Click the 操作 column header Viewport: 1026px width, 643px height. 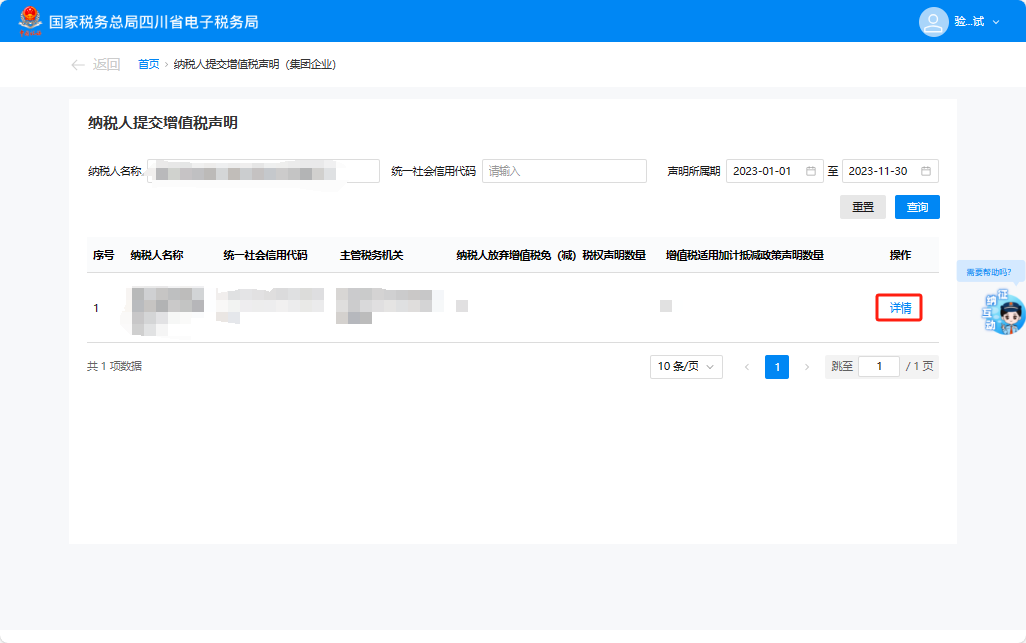(900, 255)
